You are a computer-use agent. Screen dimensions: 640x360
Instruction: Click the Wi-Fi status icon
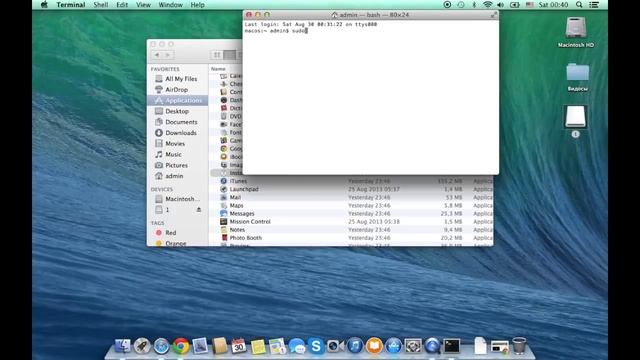pos(487,5)
